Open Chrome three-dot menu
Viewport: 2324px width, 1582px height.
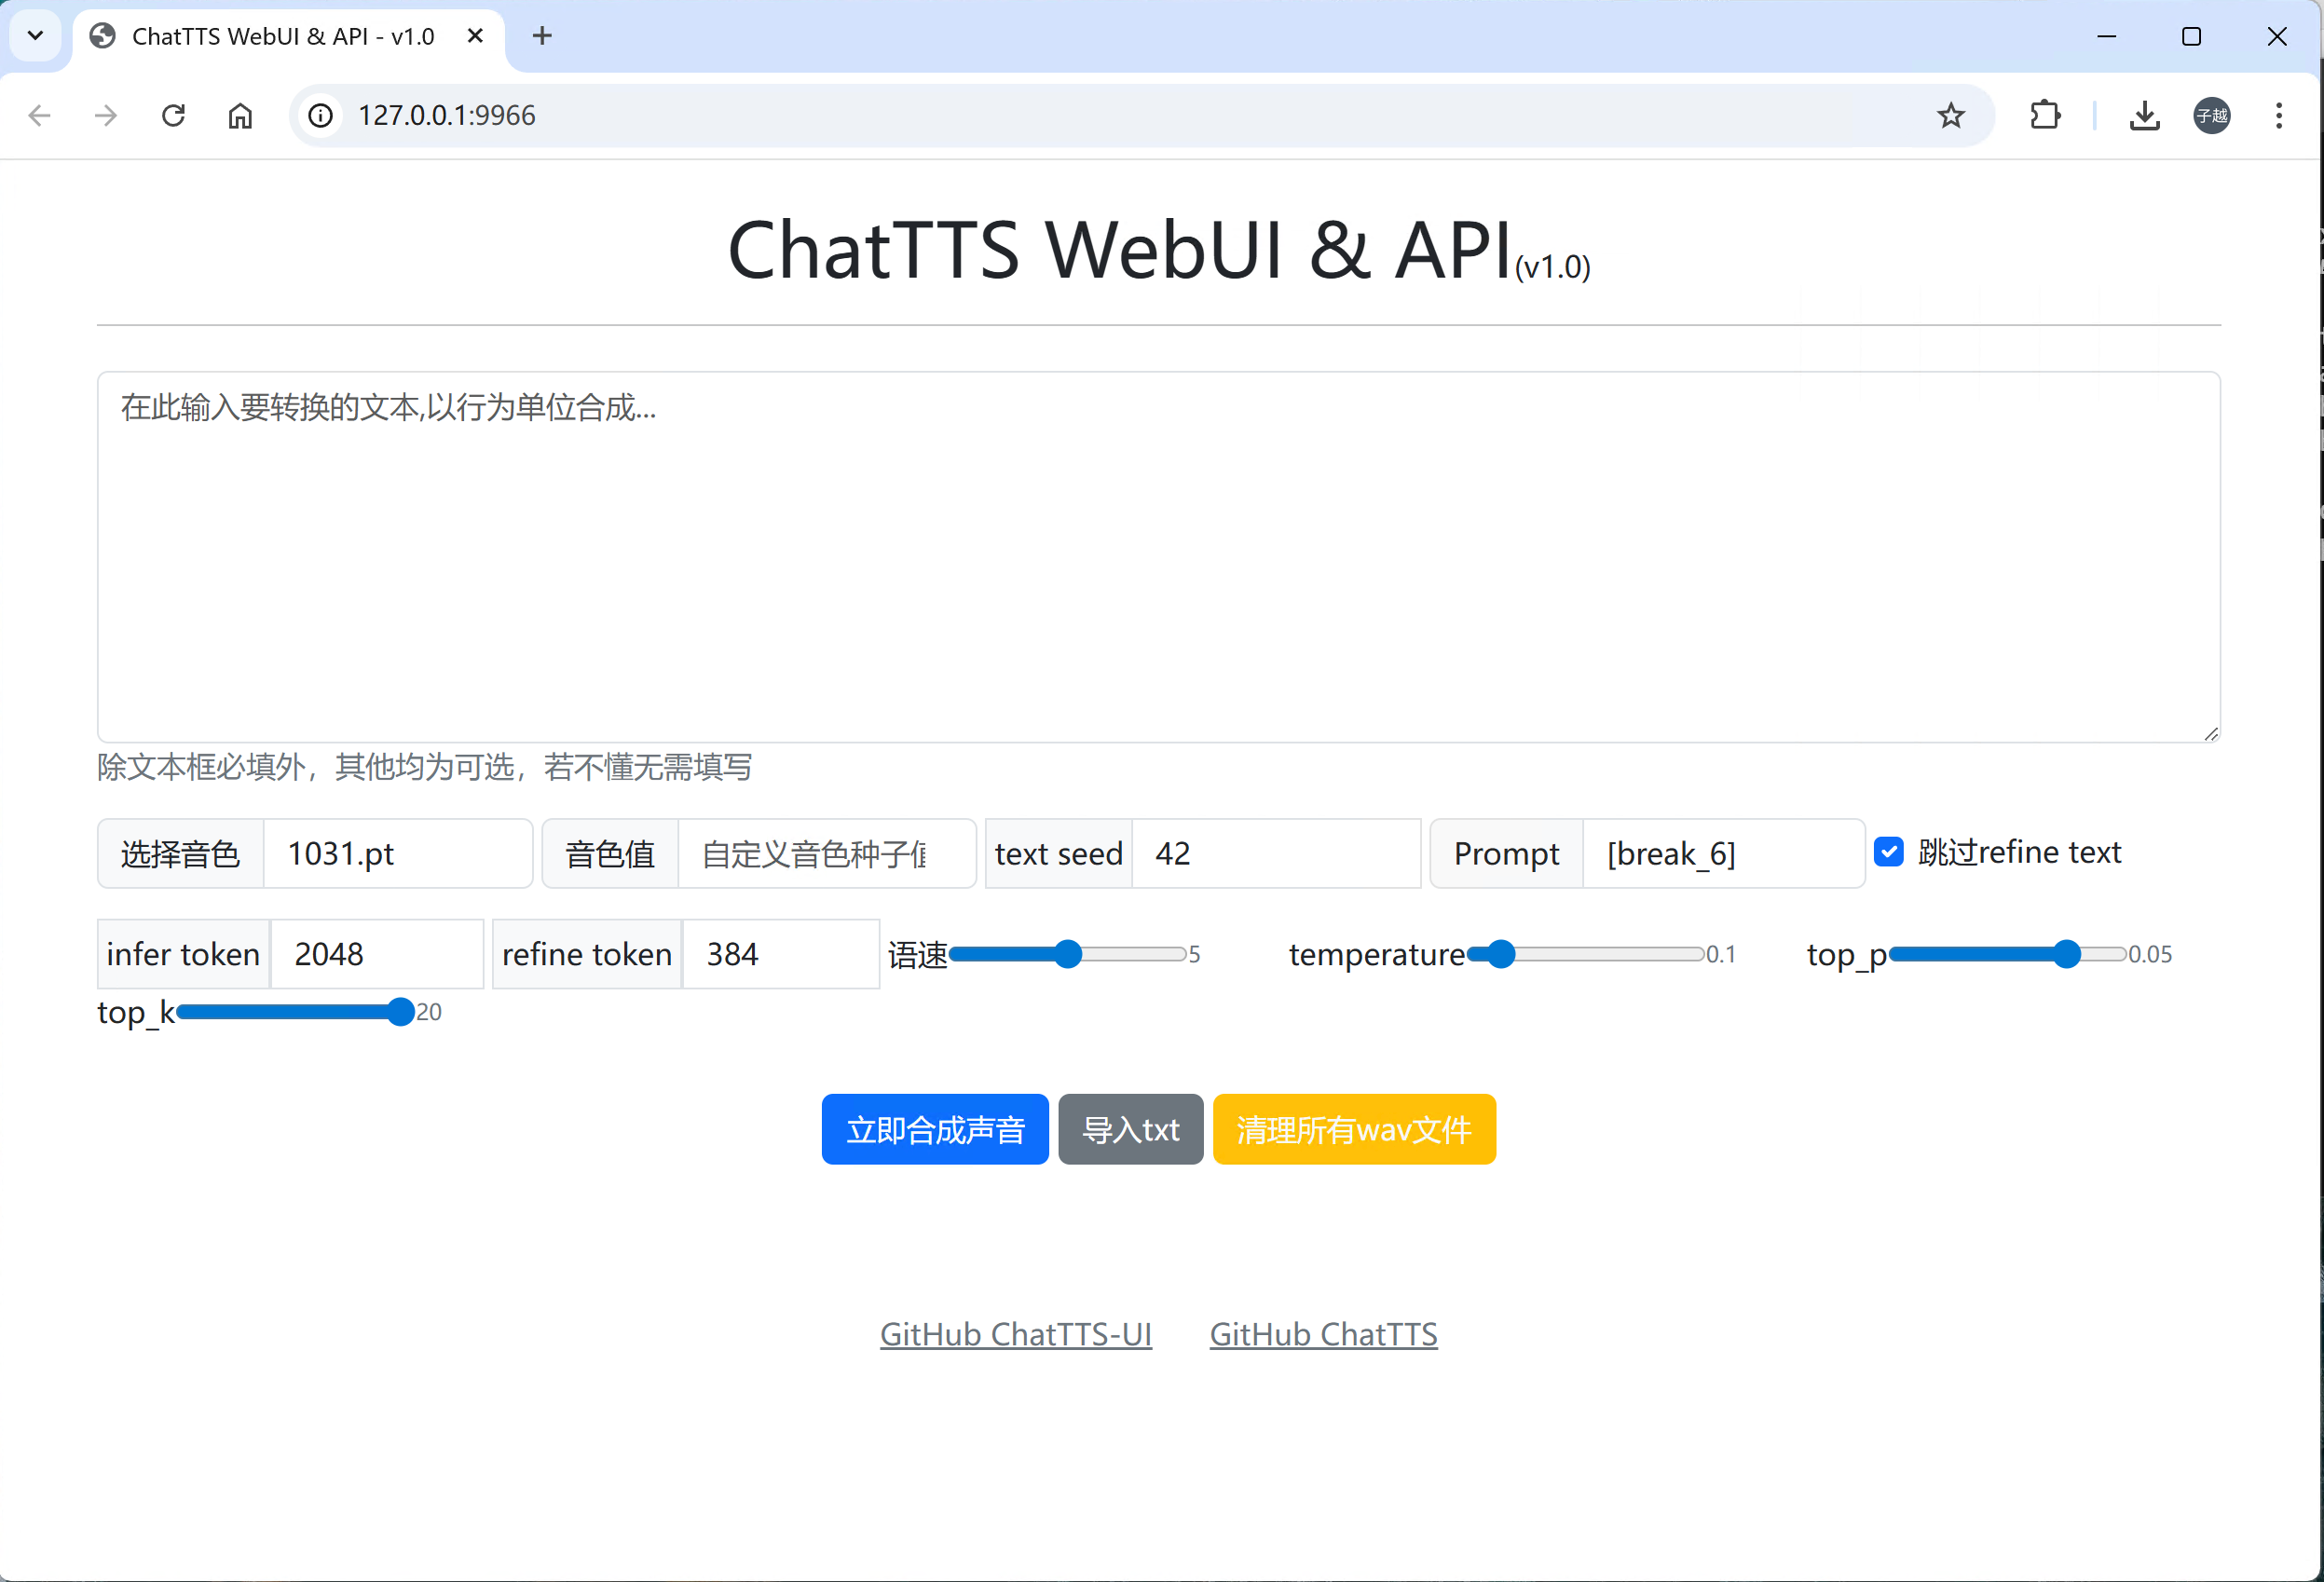(2279, 116)
